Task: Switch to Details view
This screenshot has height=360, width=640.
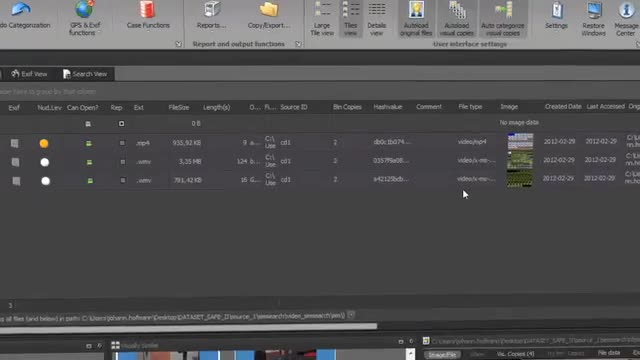Action: pyautogui.click(x=376, y=19)
